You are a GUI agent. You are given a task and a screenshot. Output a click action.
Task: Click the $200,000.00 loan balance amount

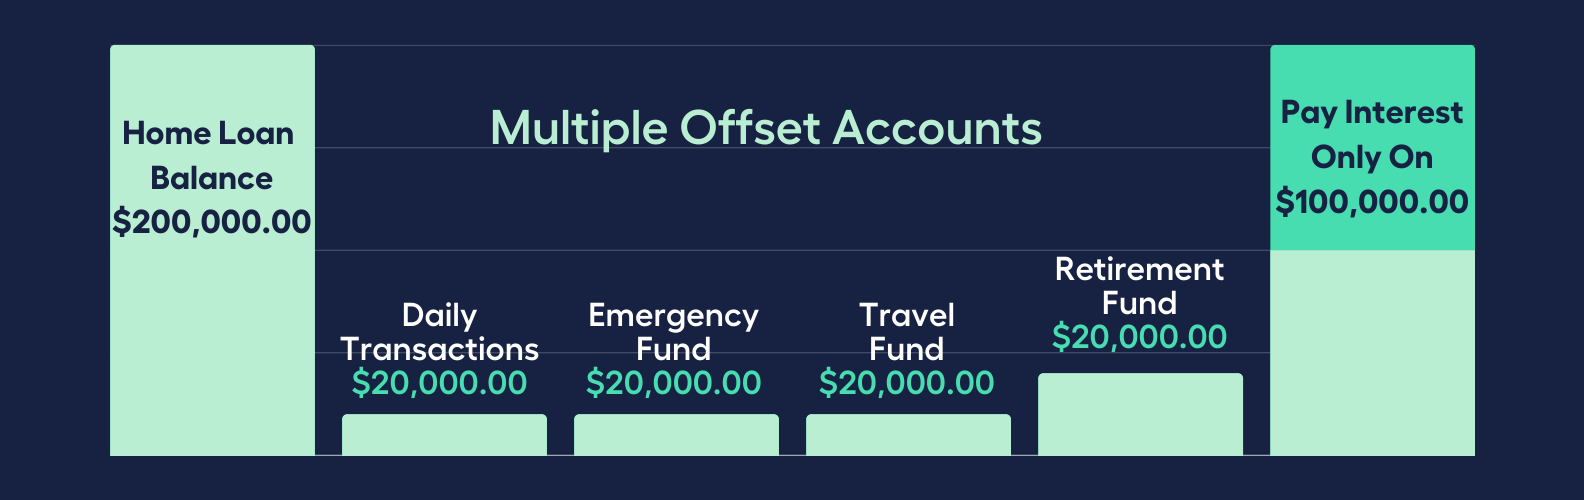pos(212,222)
